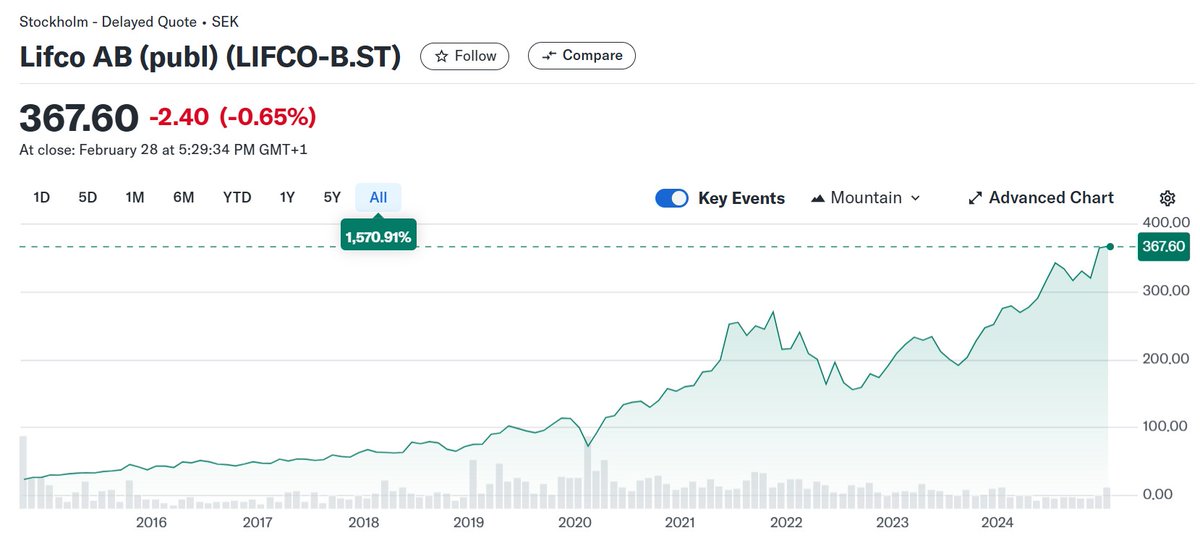Open the Advanced Chart link
Image resolution: width=1200 pixels, height=549 pixels.
(x=1041, y=198)
